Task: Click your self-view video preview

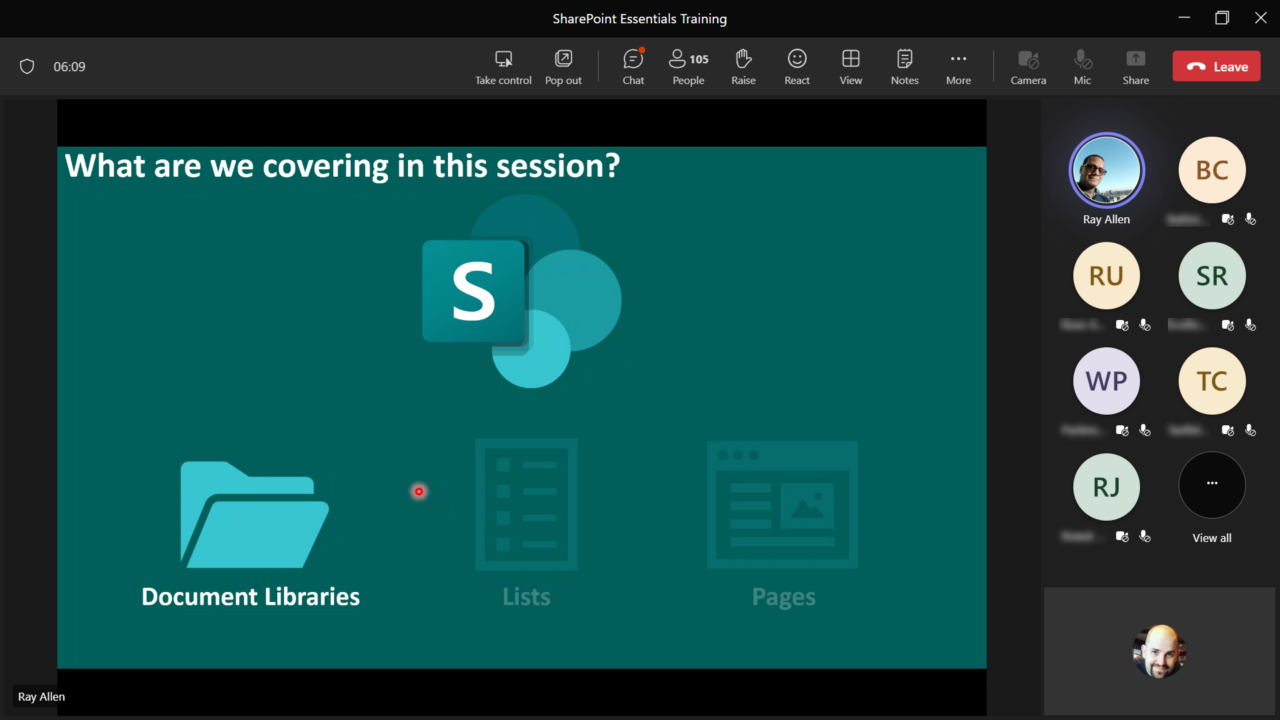Action: pos(1159,651)
